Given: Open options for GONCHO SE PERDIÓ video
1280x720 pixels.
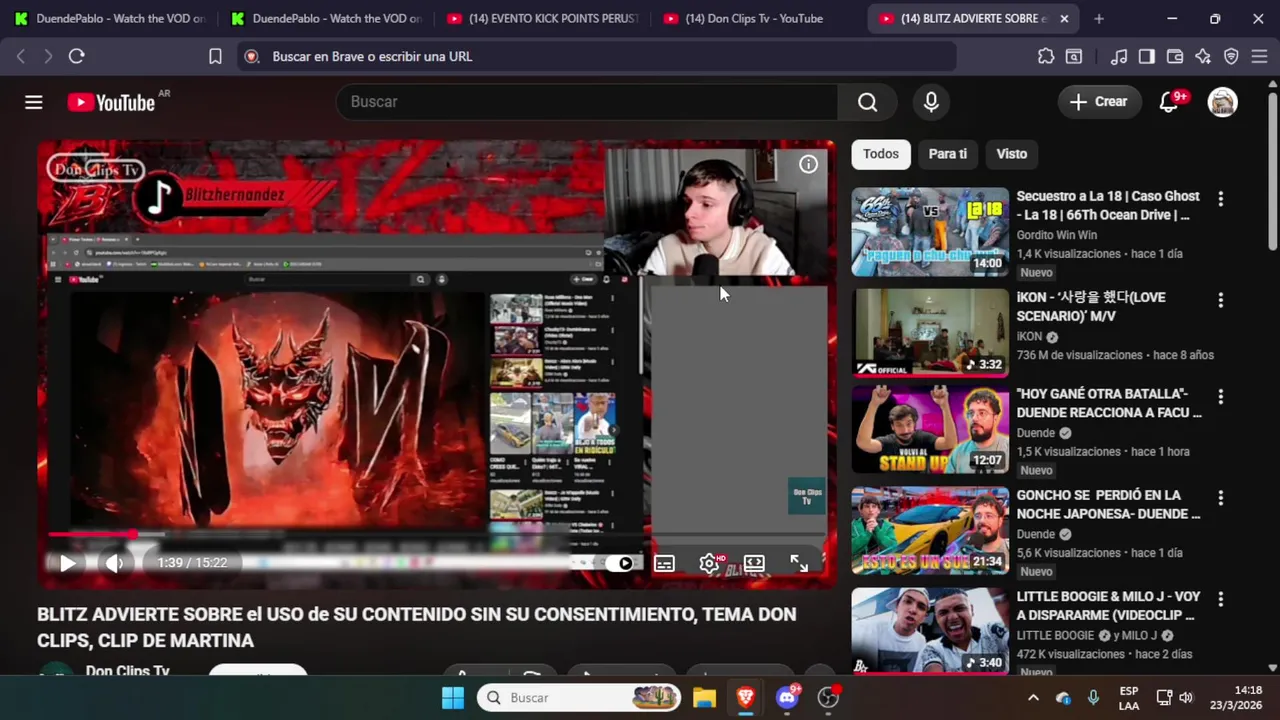Looking at the screenshot, I should click(x=1220, y=498).
